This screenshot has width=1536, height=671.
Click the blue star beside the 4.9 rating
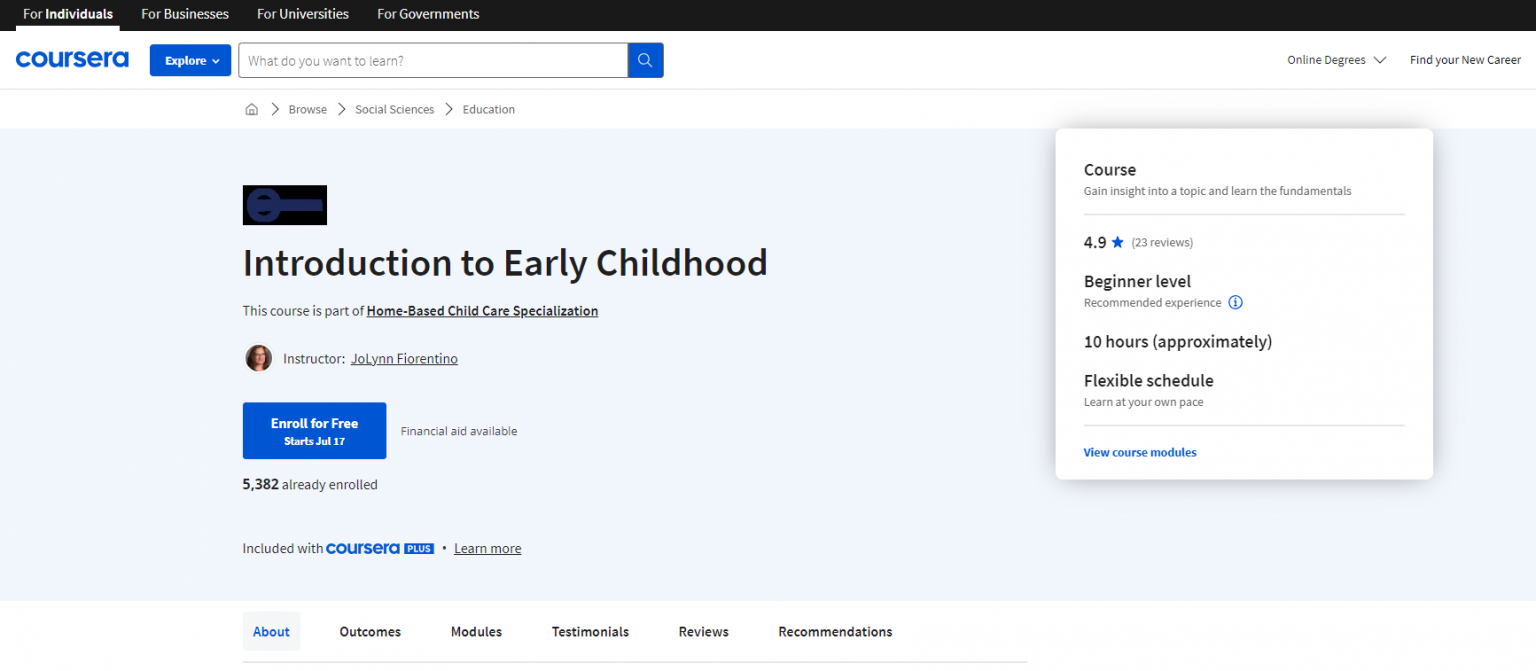[x=1119, y=241]
